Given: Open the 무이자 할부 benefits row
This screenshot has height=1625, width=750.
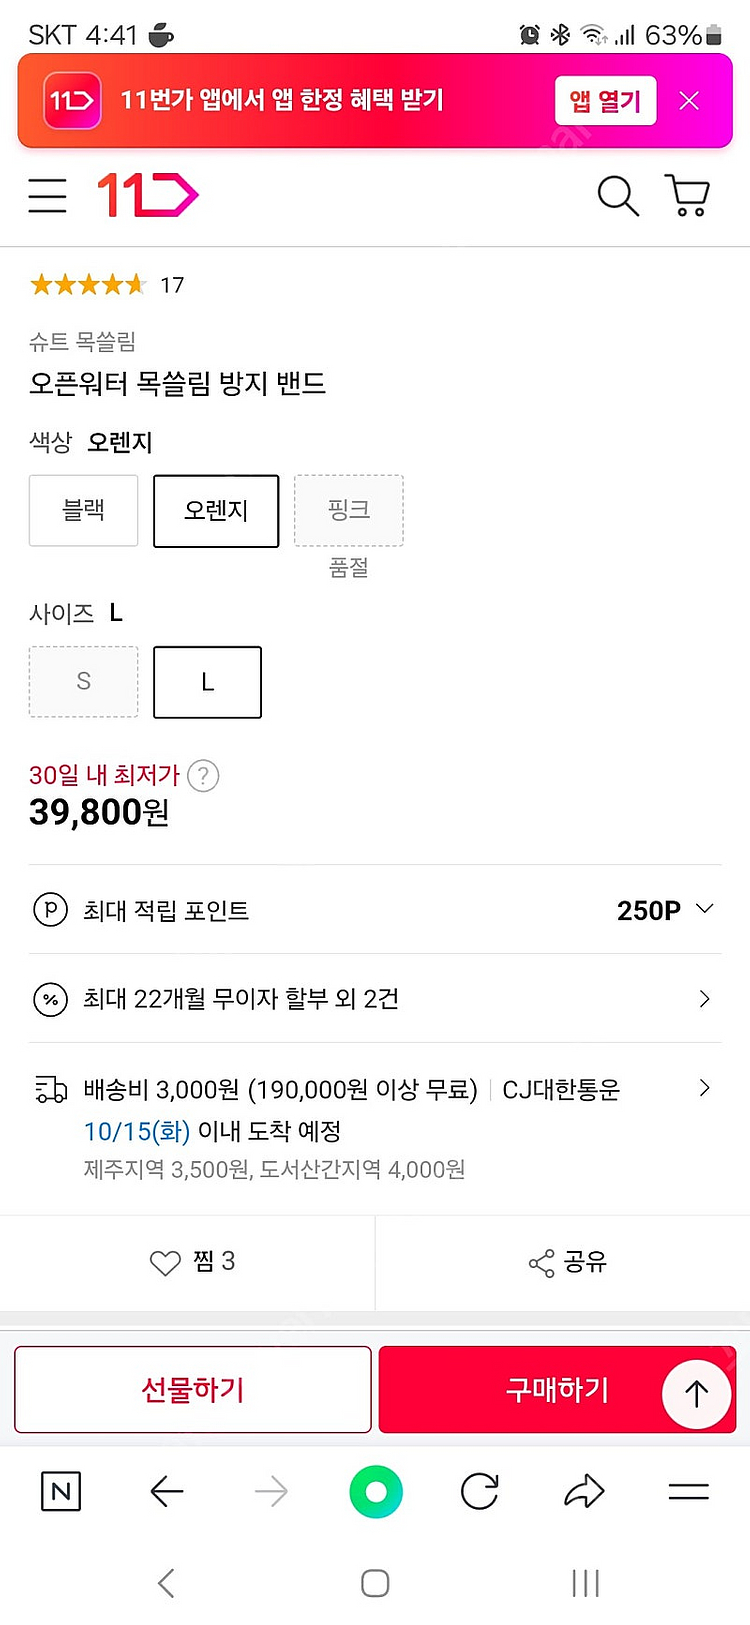Looking at the screenshot, I should click(x=704, y=998).
